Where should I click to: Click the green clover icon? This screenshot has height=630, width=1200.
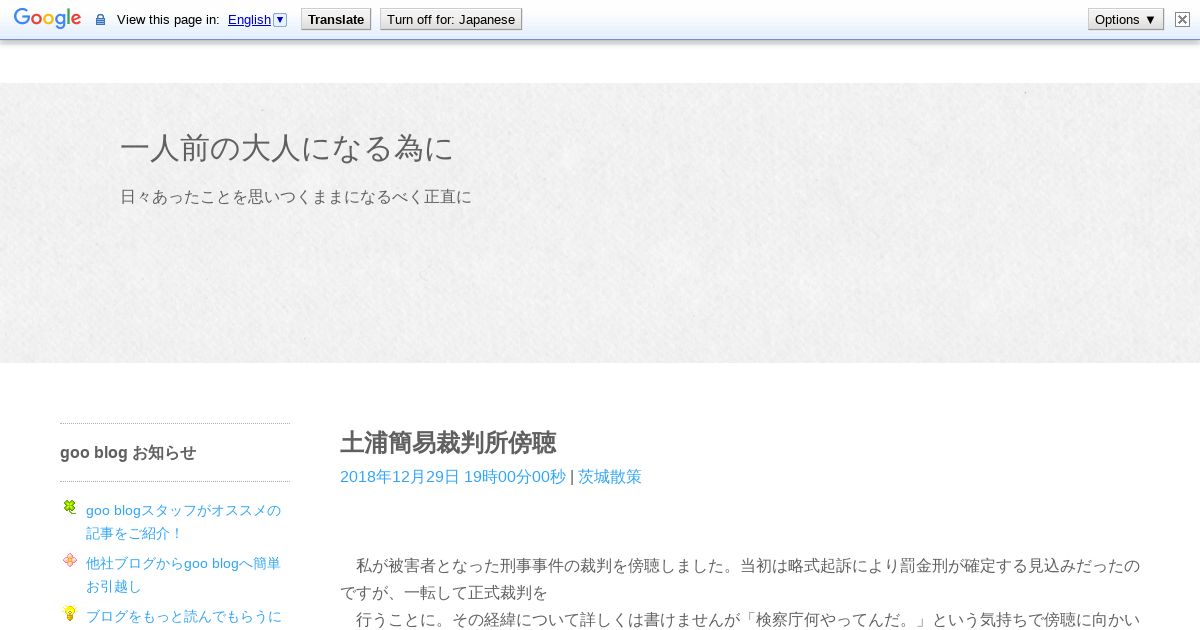(69, 507)
